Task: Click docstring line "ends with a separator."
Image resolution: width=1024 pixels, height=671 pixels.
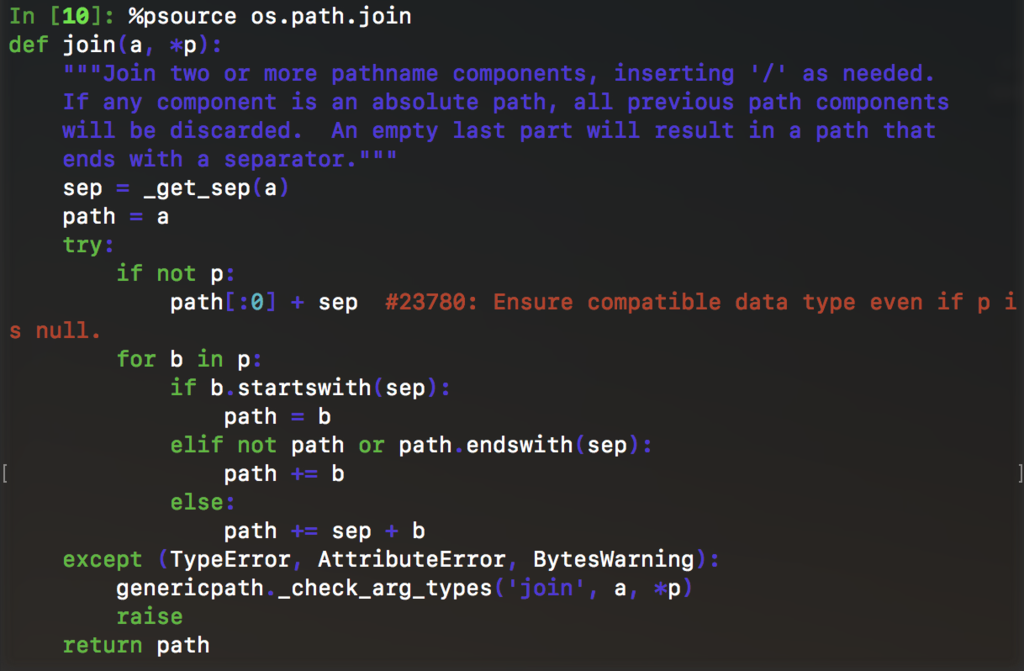Action: coord(230,159)
